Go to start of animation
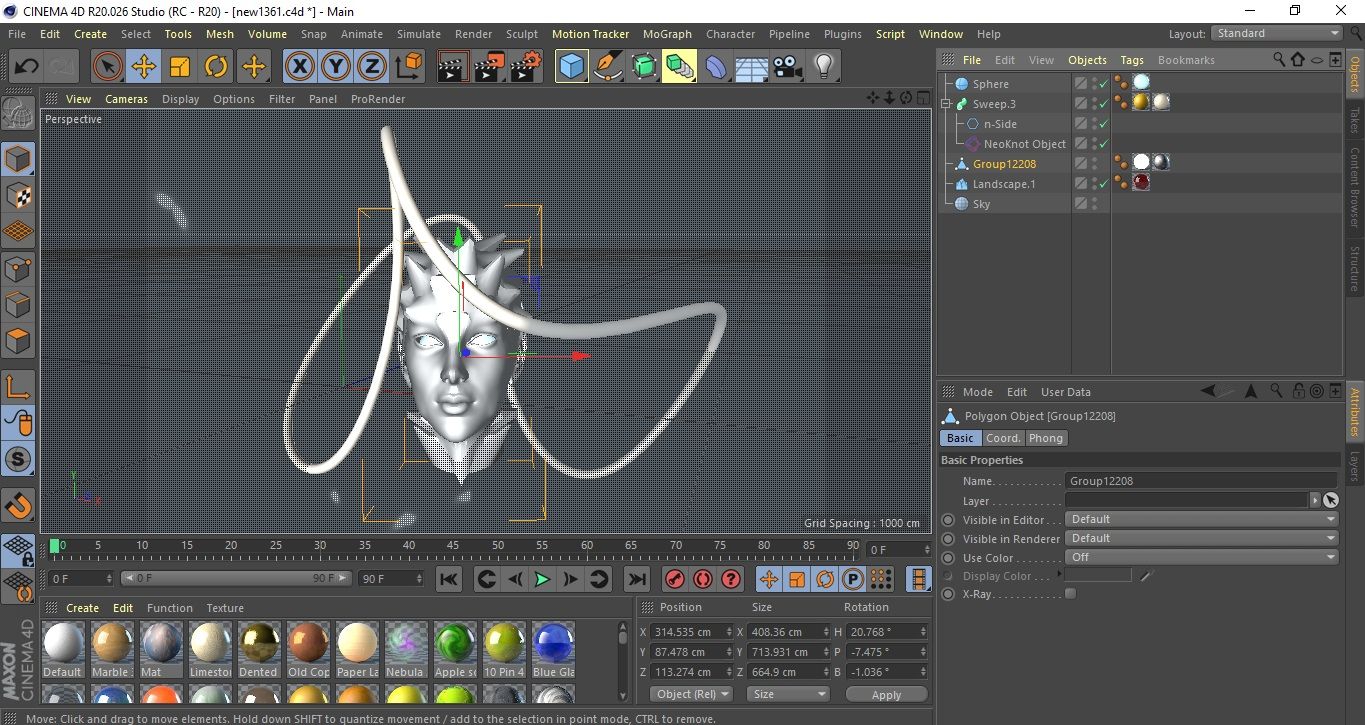Screen dimensions: 1365x725 pos(449,579)
